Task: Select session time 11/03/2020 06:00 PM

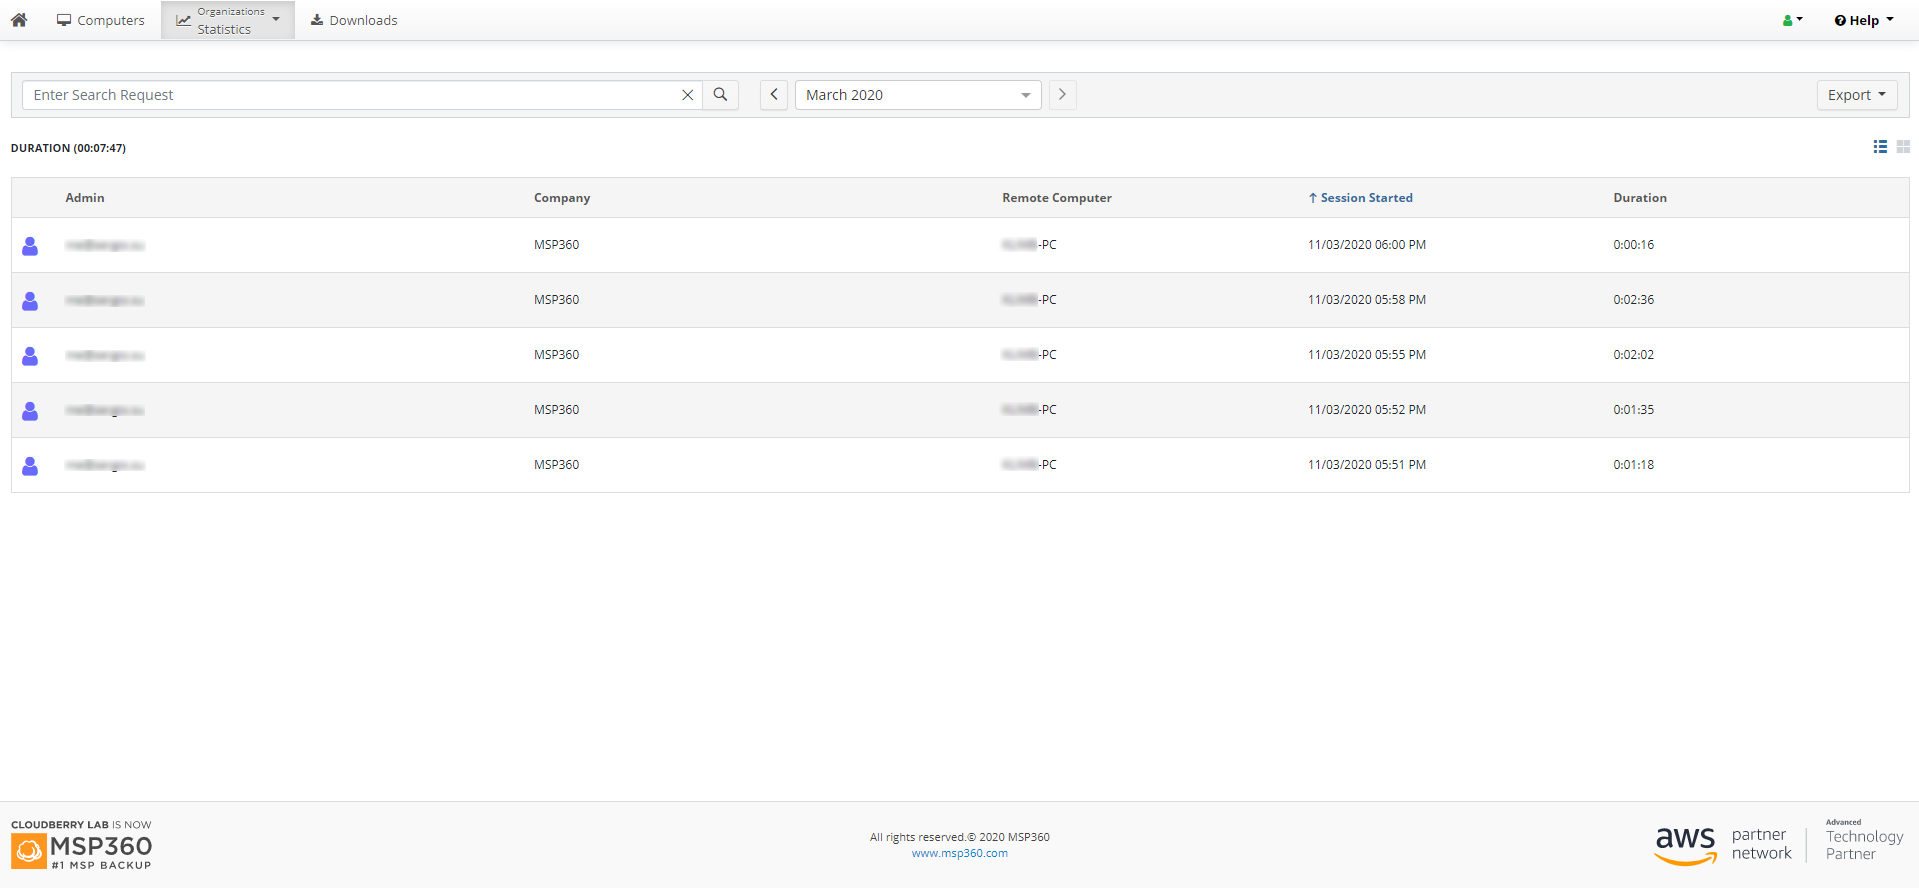Action: pyautogui.click(x=1367, y=245)
